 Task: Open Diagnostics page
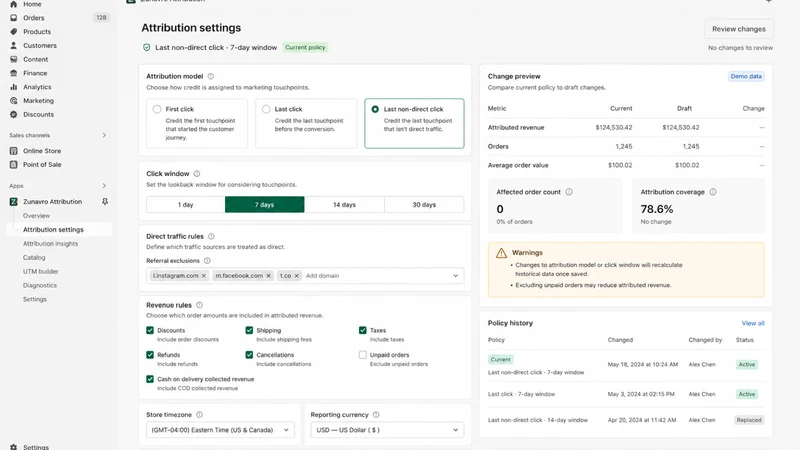click(40, 285)
